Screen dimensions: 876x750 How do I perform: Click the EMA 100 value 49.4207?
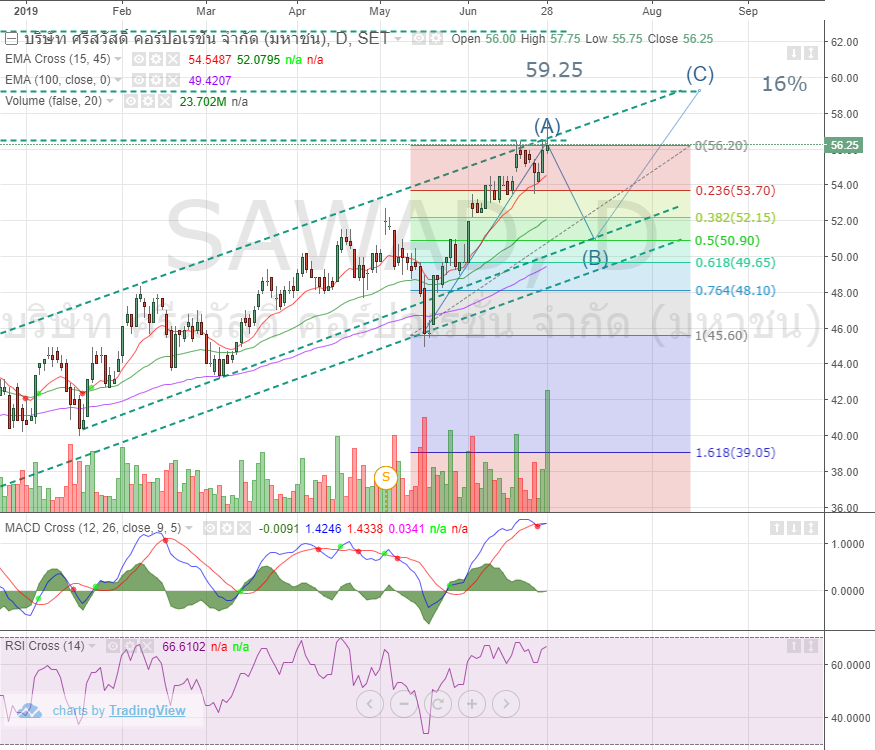pyautogui.click(x=210, y=80)
